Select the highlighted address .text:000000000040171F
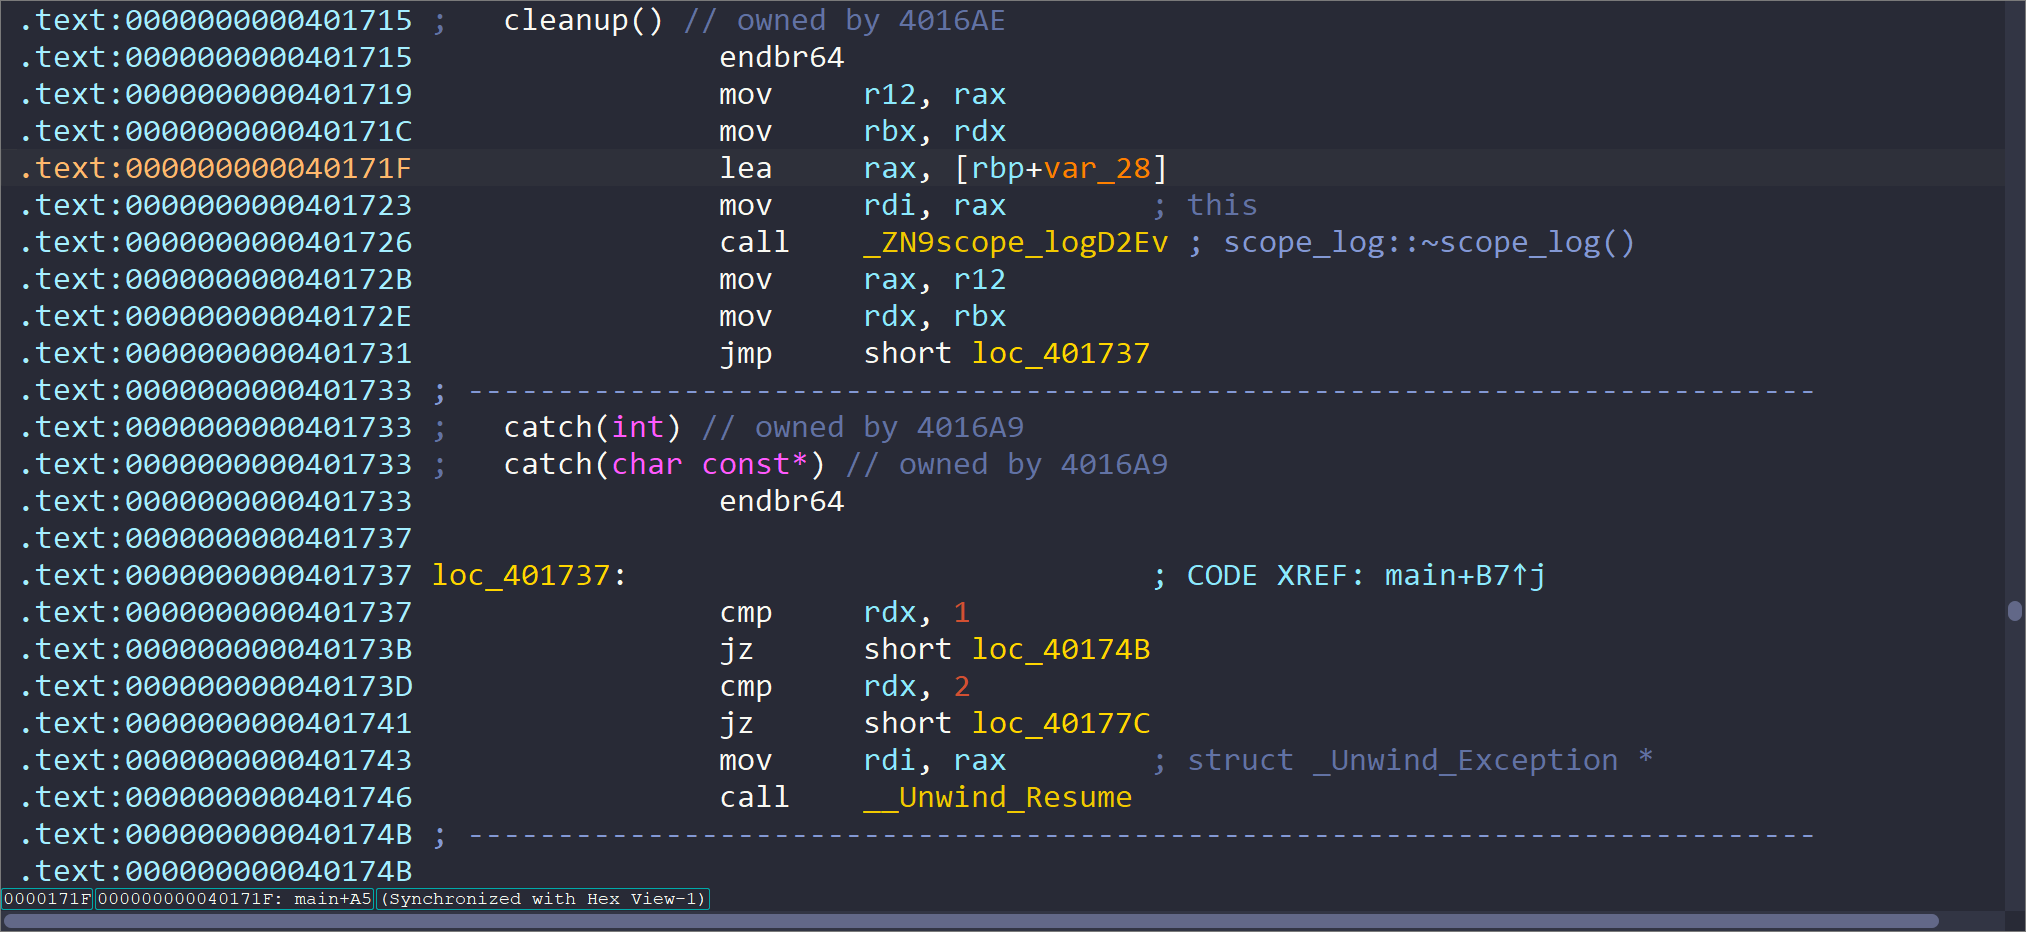The image size is (2026, 932). [215, 168]
